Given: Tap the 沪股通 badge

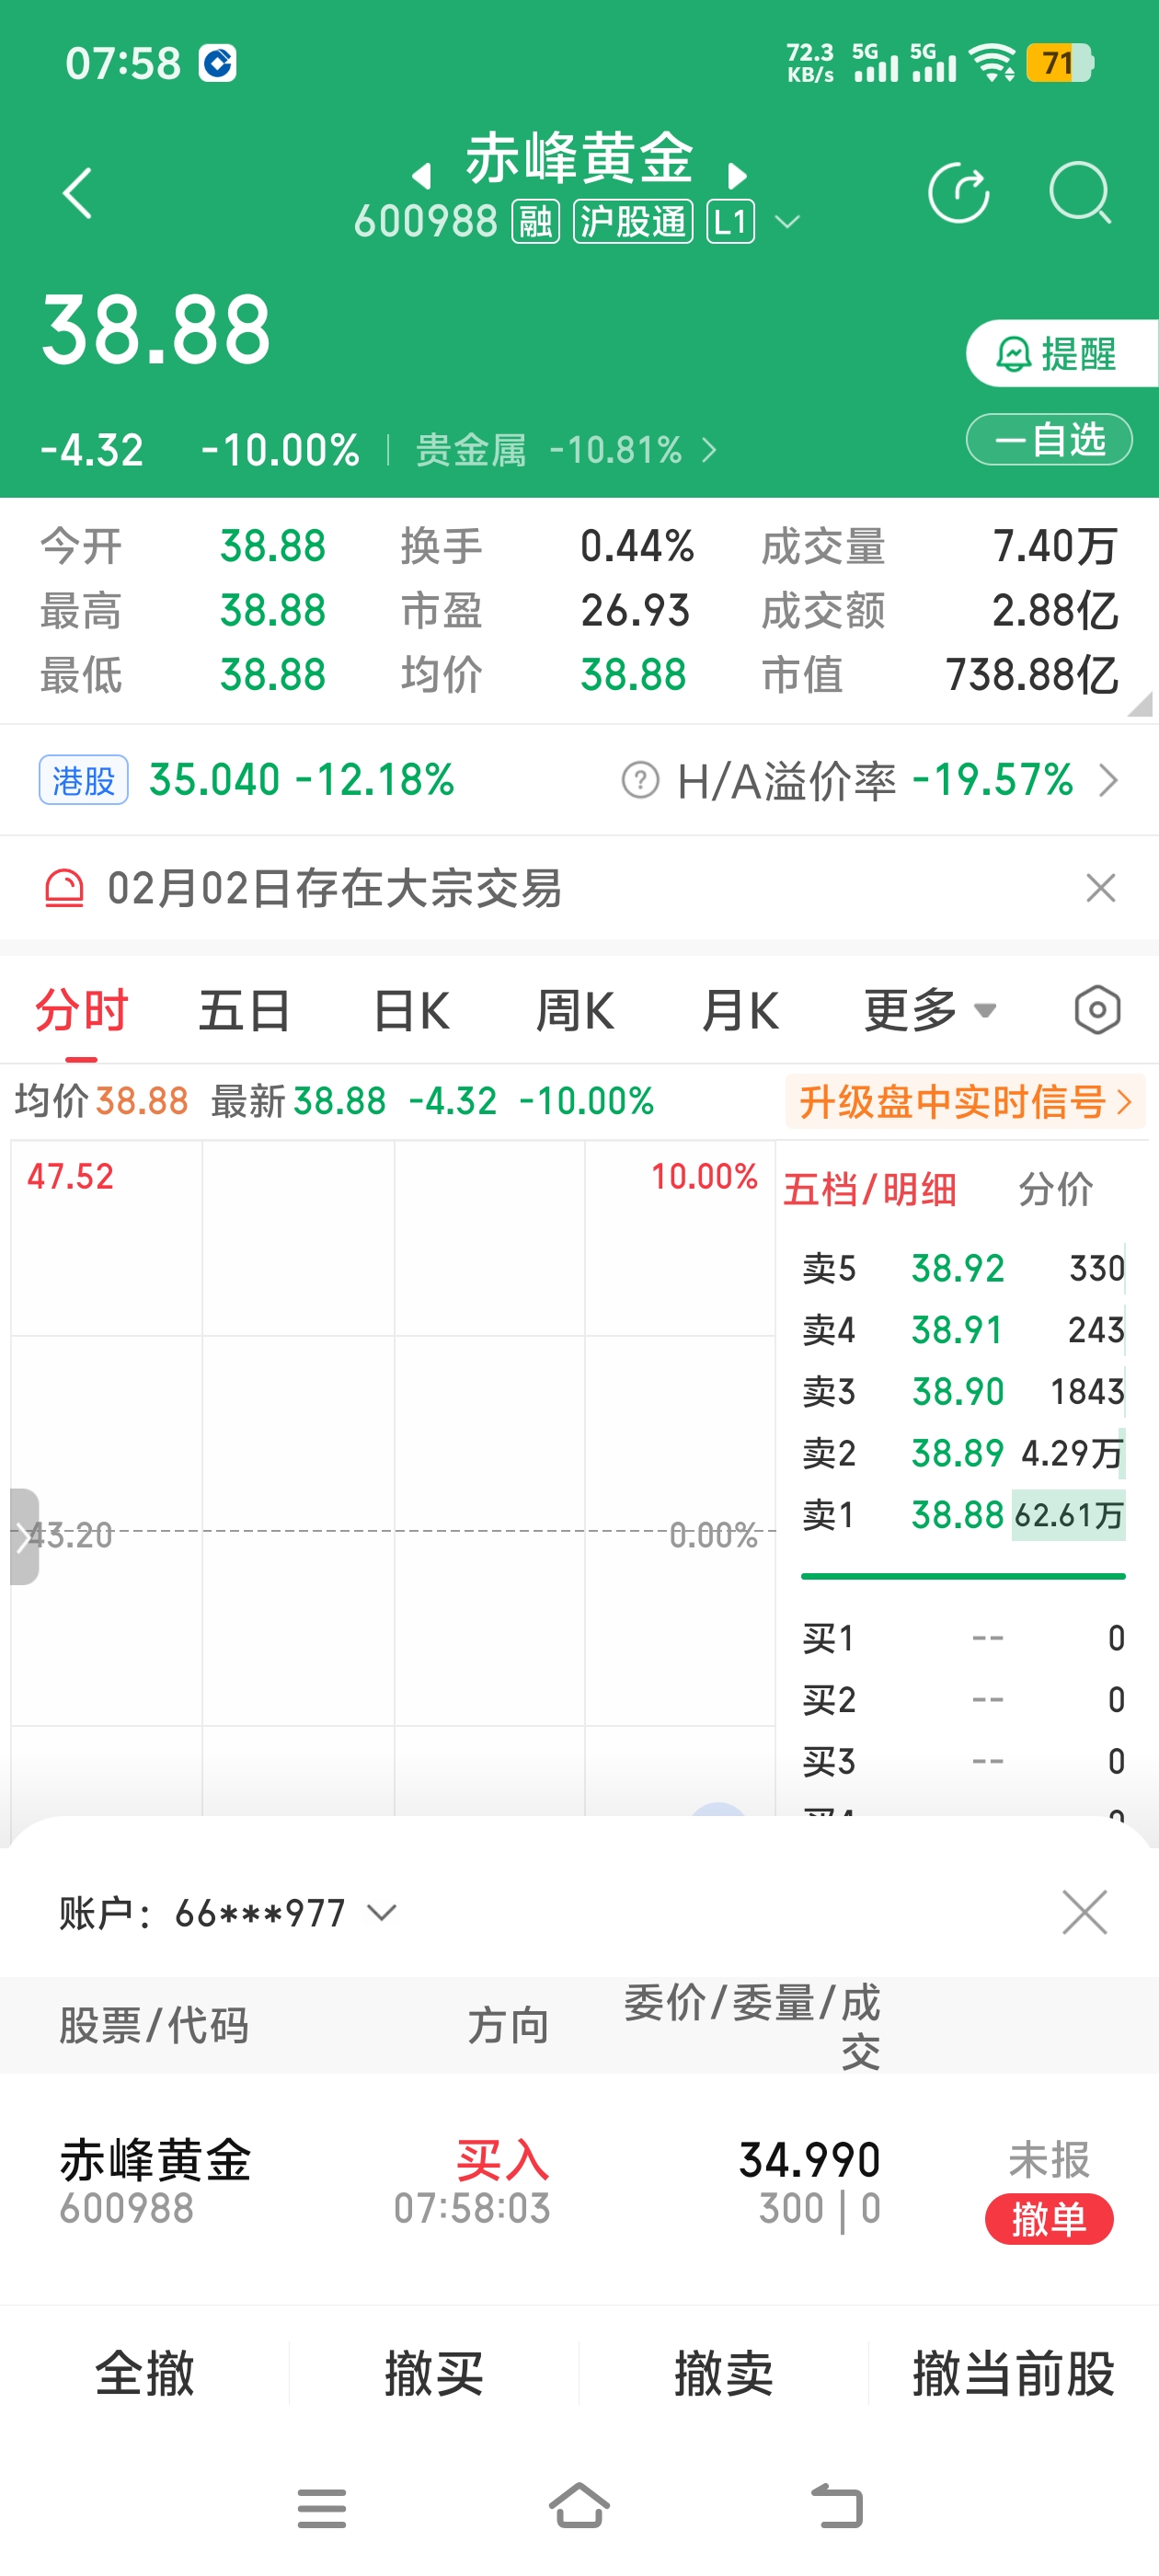Looking at the screenshot, I should point(632,222).
